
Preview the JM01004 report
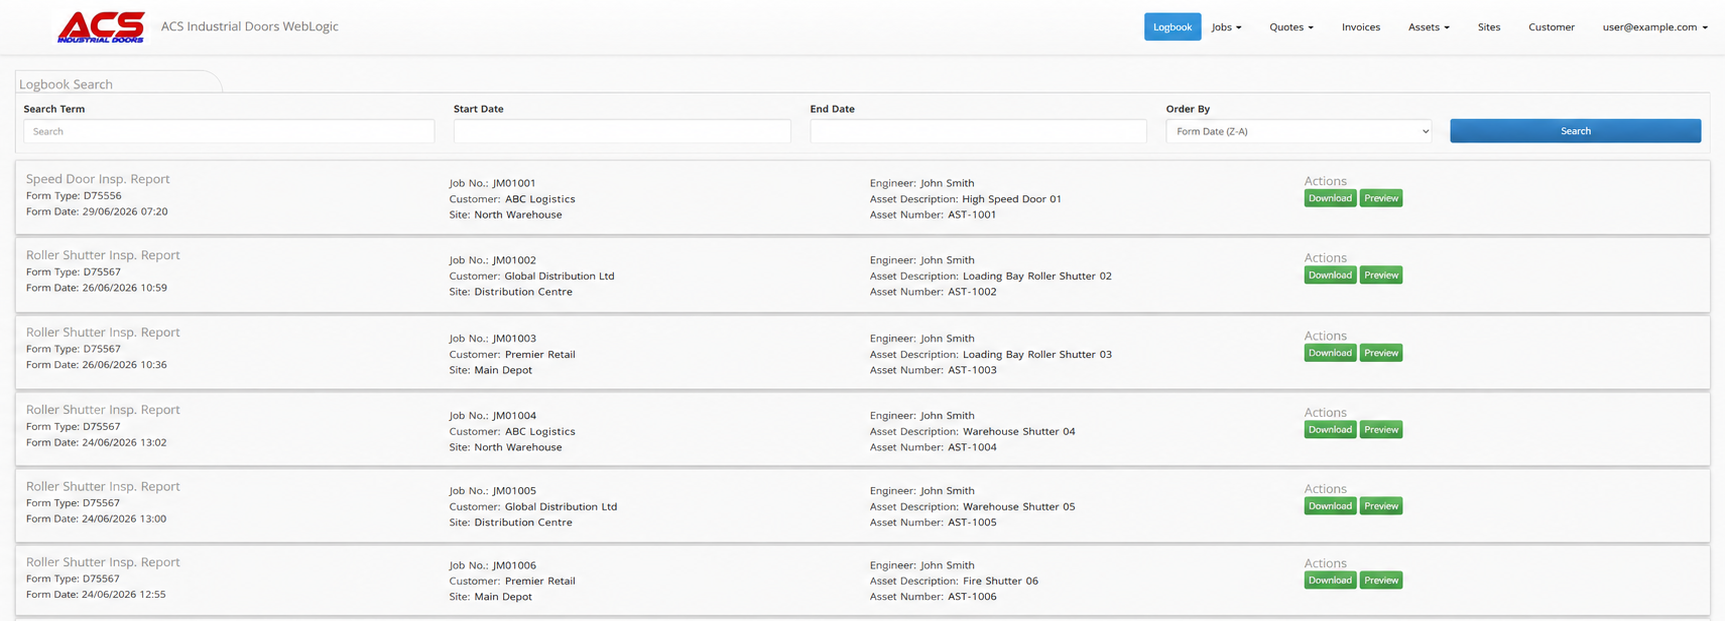coord(1381,430)
